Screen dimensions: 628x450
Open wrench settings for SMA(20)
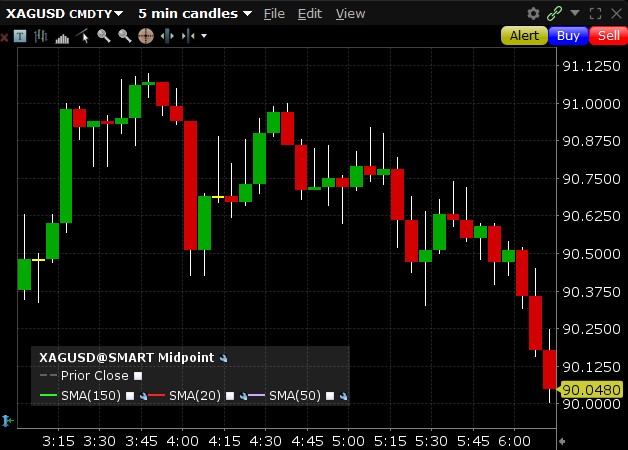click(x=244, y=396)
